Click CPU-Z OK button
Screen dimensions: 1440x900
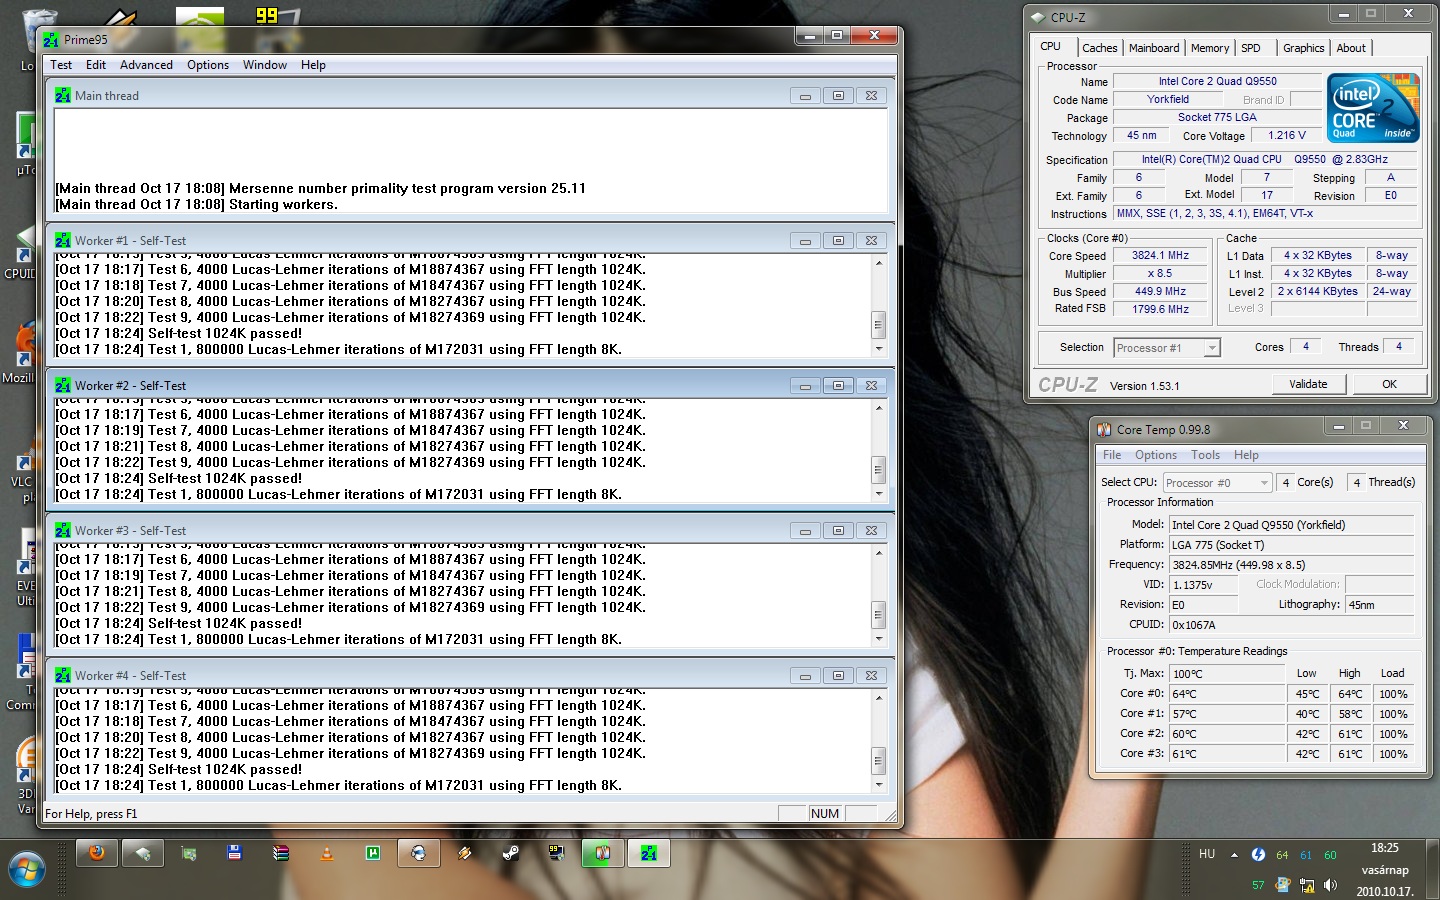click(1389, 384)
